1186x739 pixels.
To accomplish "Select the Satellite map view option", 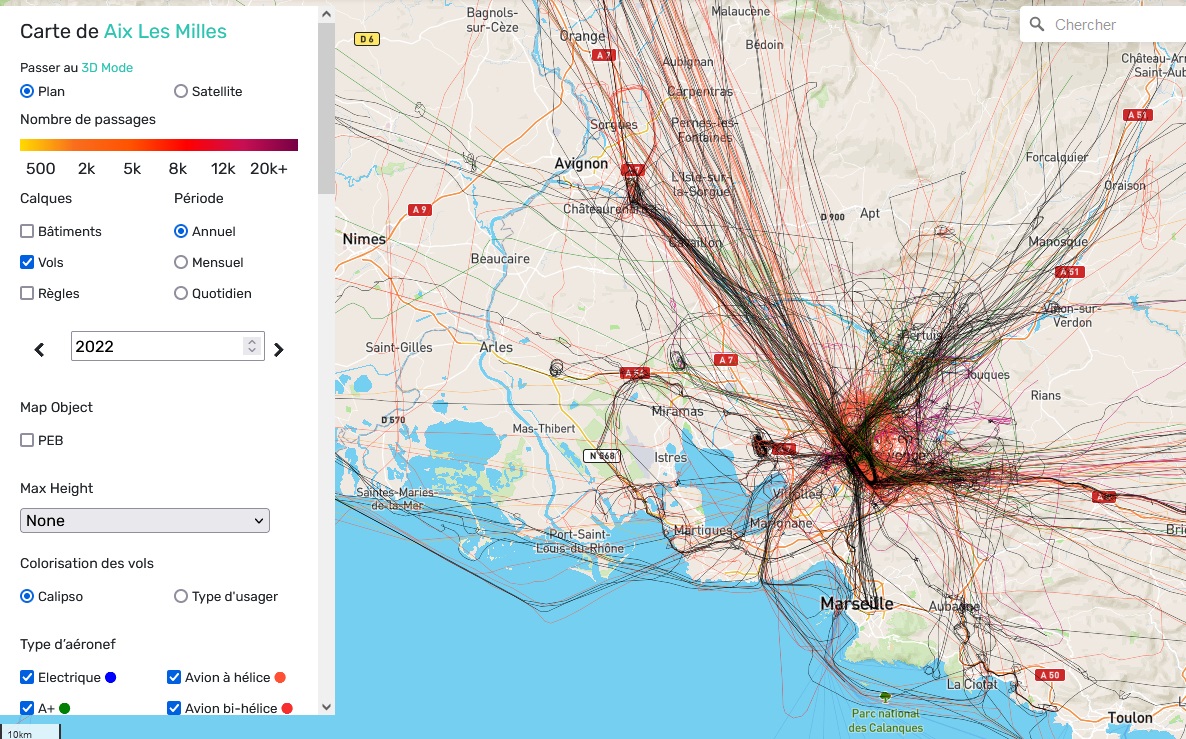I will point(181,91).
